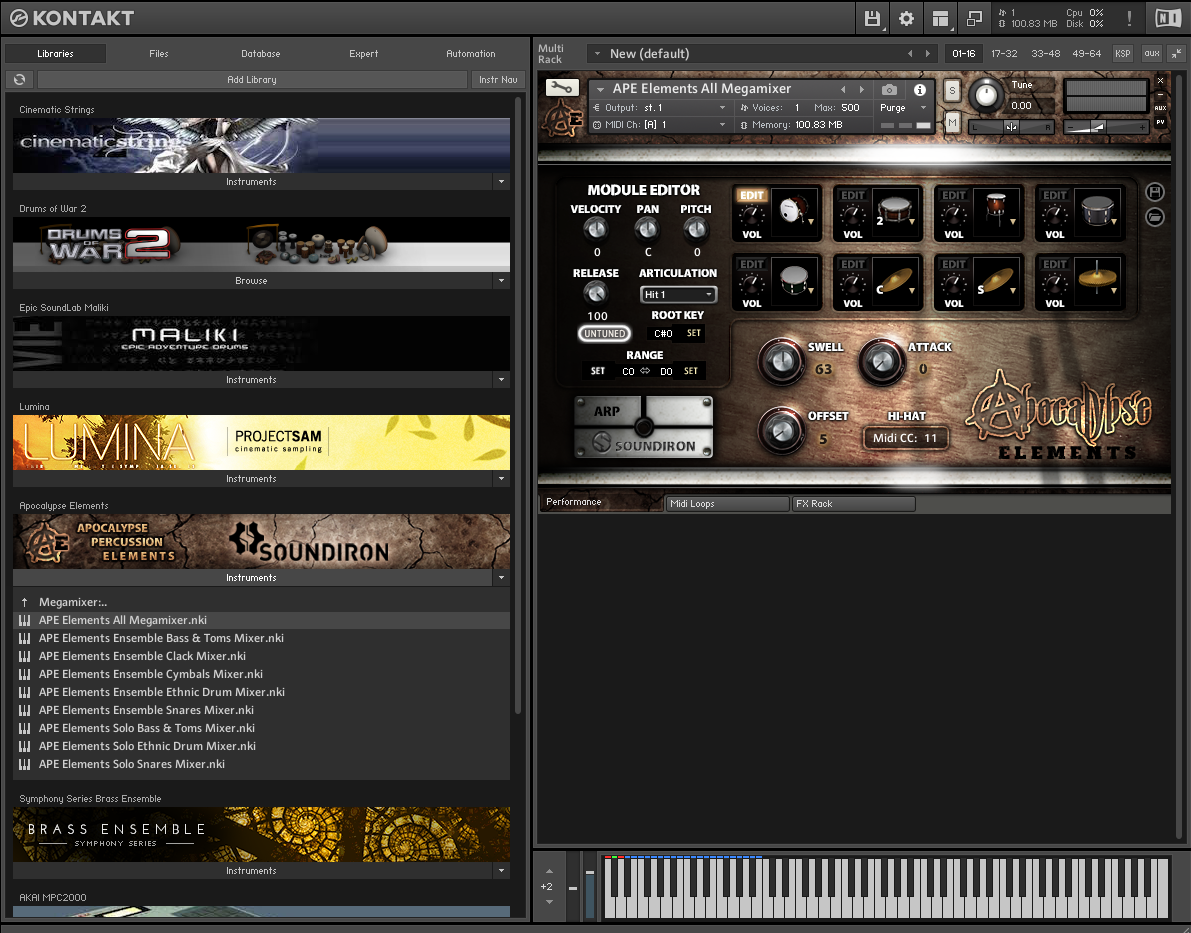Minimize the rack with the collapse arrows icon
The width and height of the screenshot is (1191, 933).
click(x=1176, y=53)
